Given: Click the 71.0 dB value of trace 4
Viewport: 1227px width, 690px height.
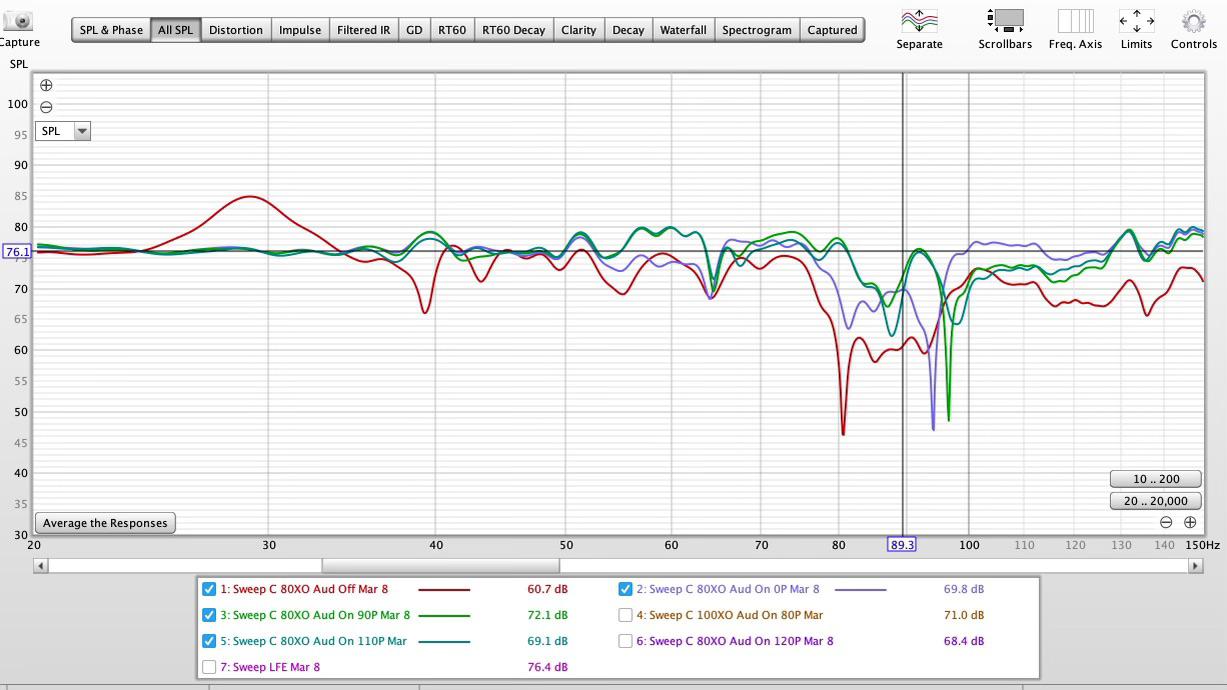Looking at the screenshot, I should (x=963, y=615).
